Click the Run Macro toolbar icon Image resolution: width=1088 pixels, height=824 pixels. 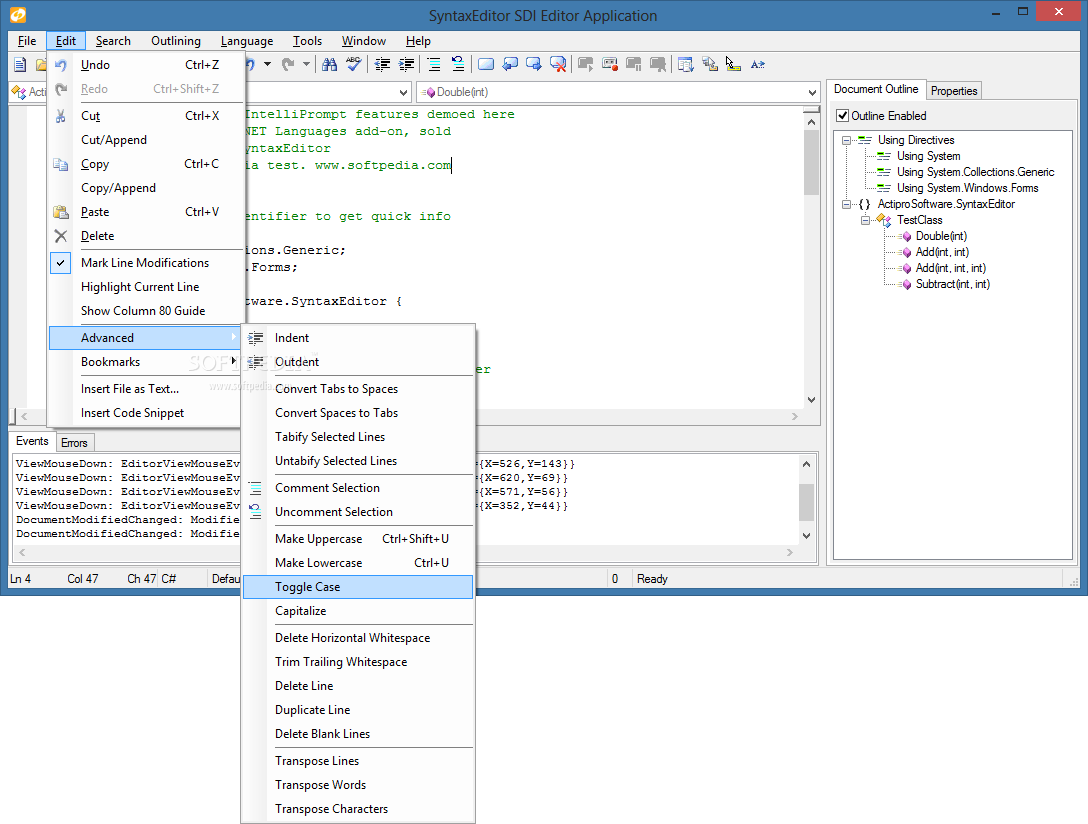coord(586,65)
